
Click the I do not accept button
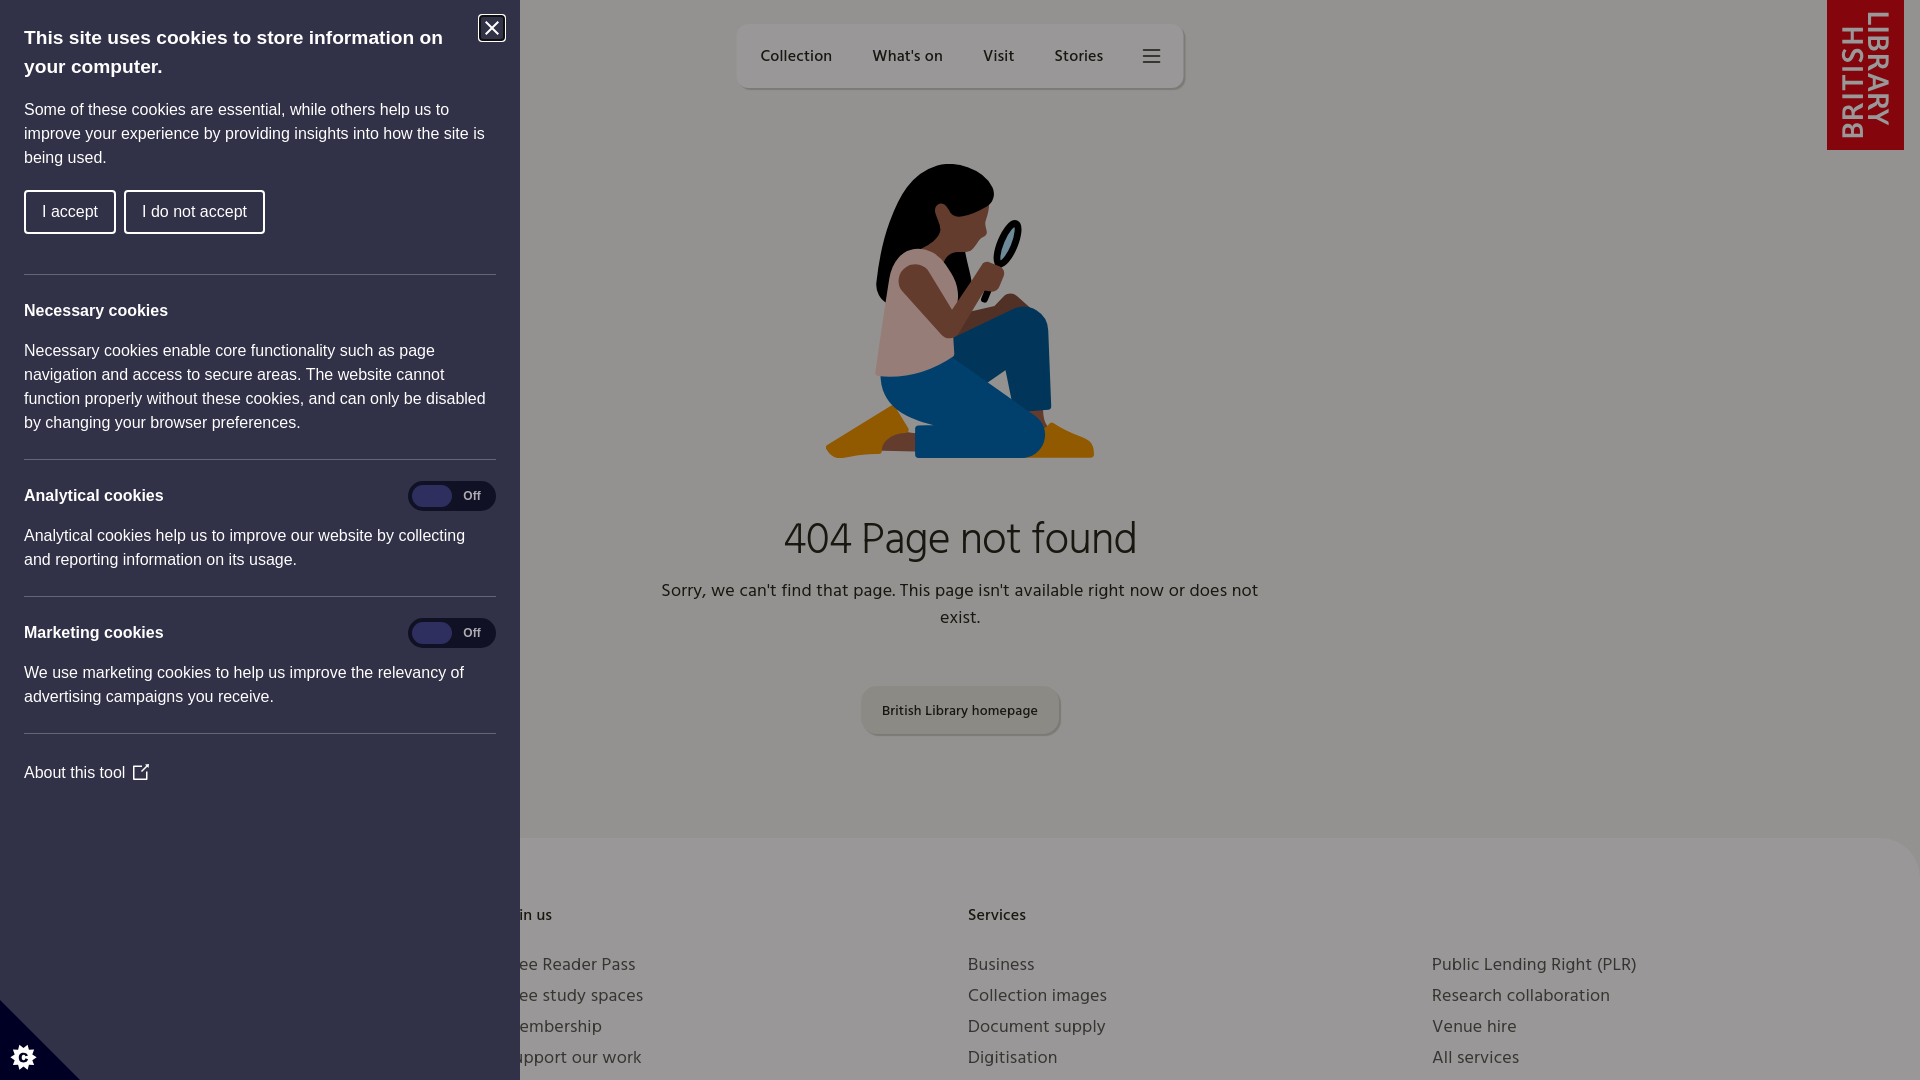click(x=194, y=212)
